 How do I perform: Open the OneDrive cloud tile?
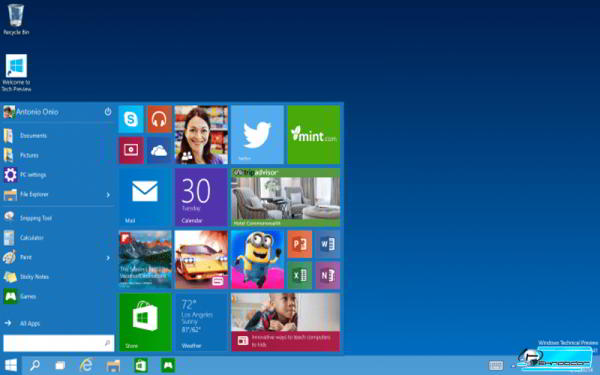[x=159, y=150]
